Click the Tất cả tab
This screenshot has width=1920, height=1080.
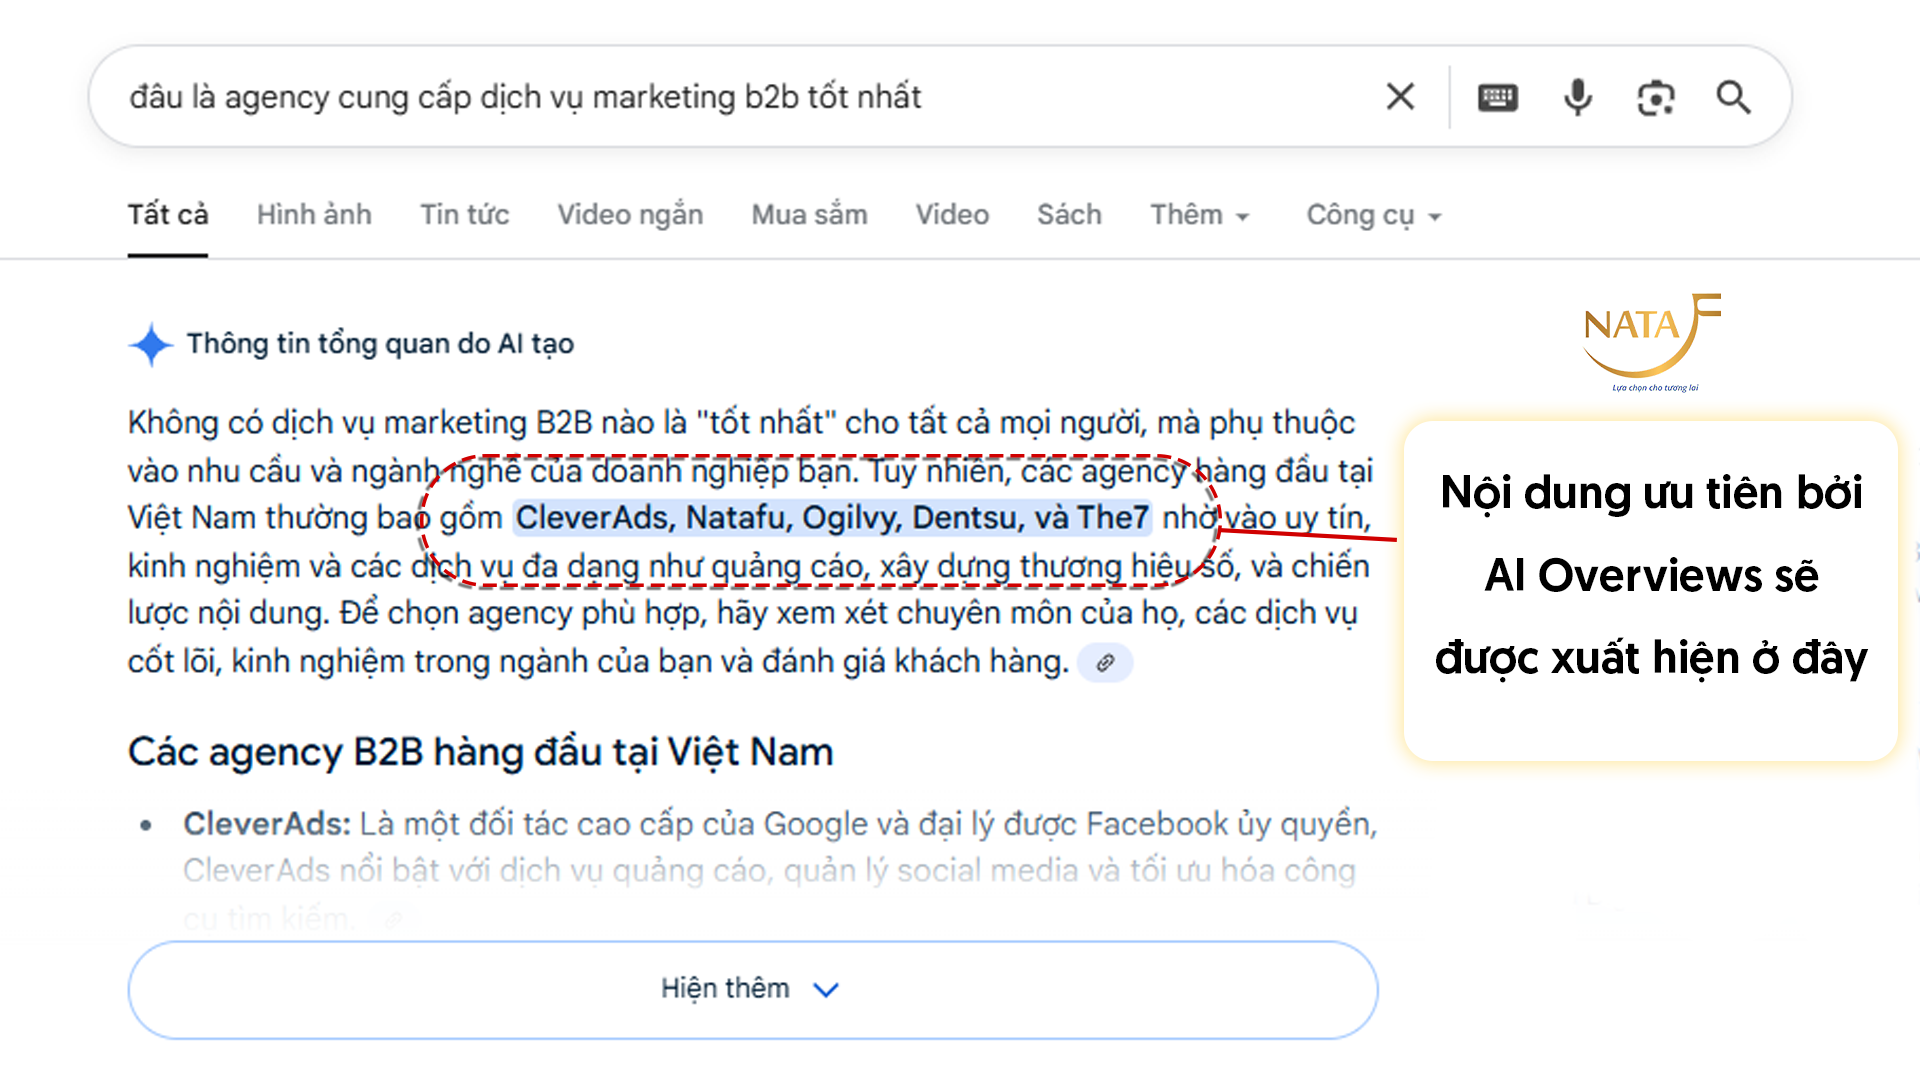(x=168, y=215)
